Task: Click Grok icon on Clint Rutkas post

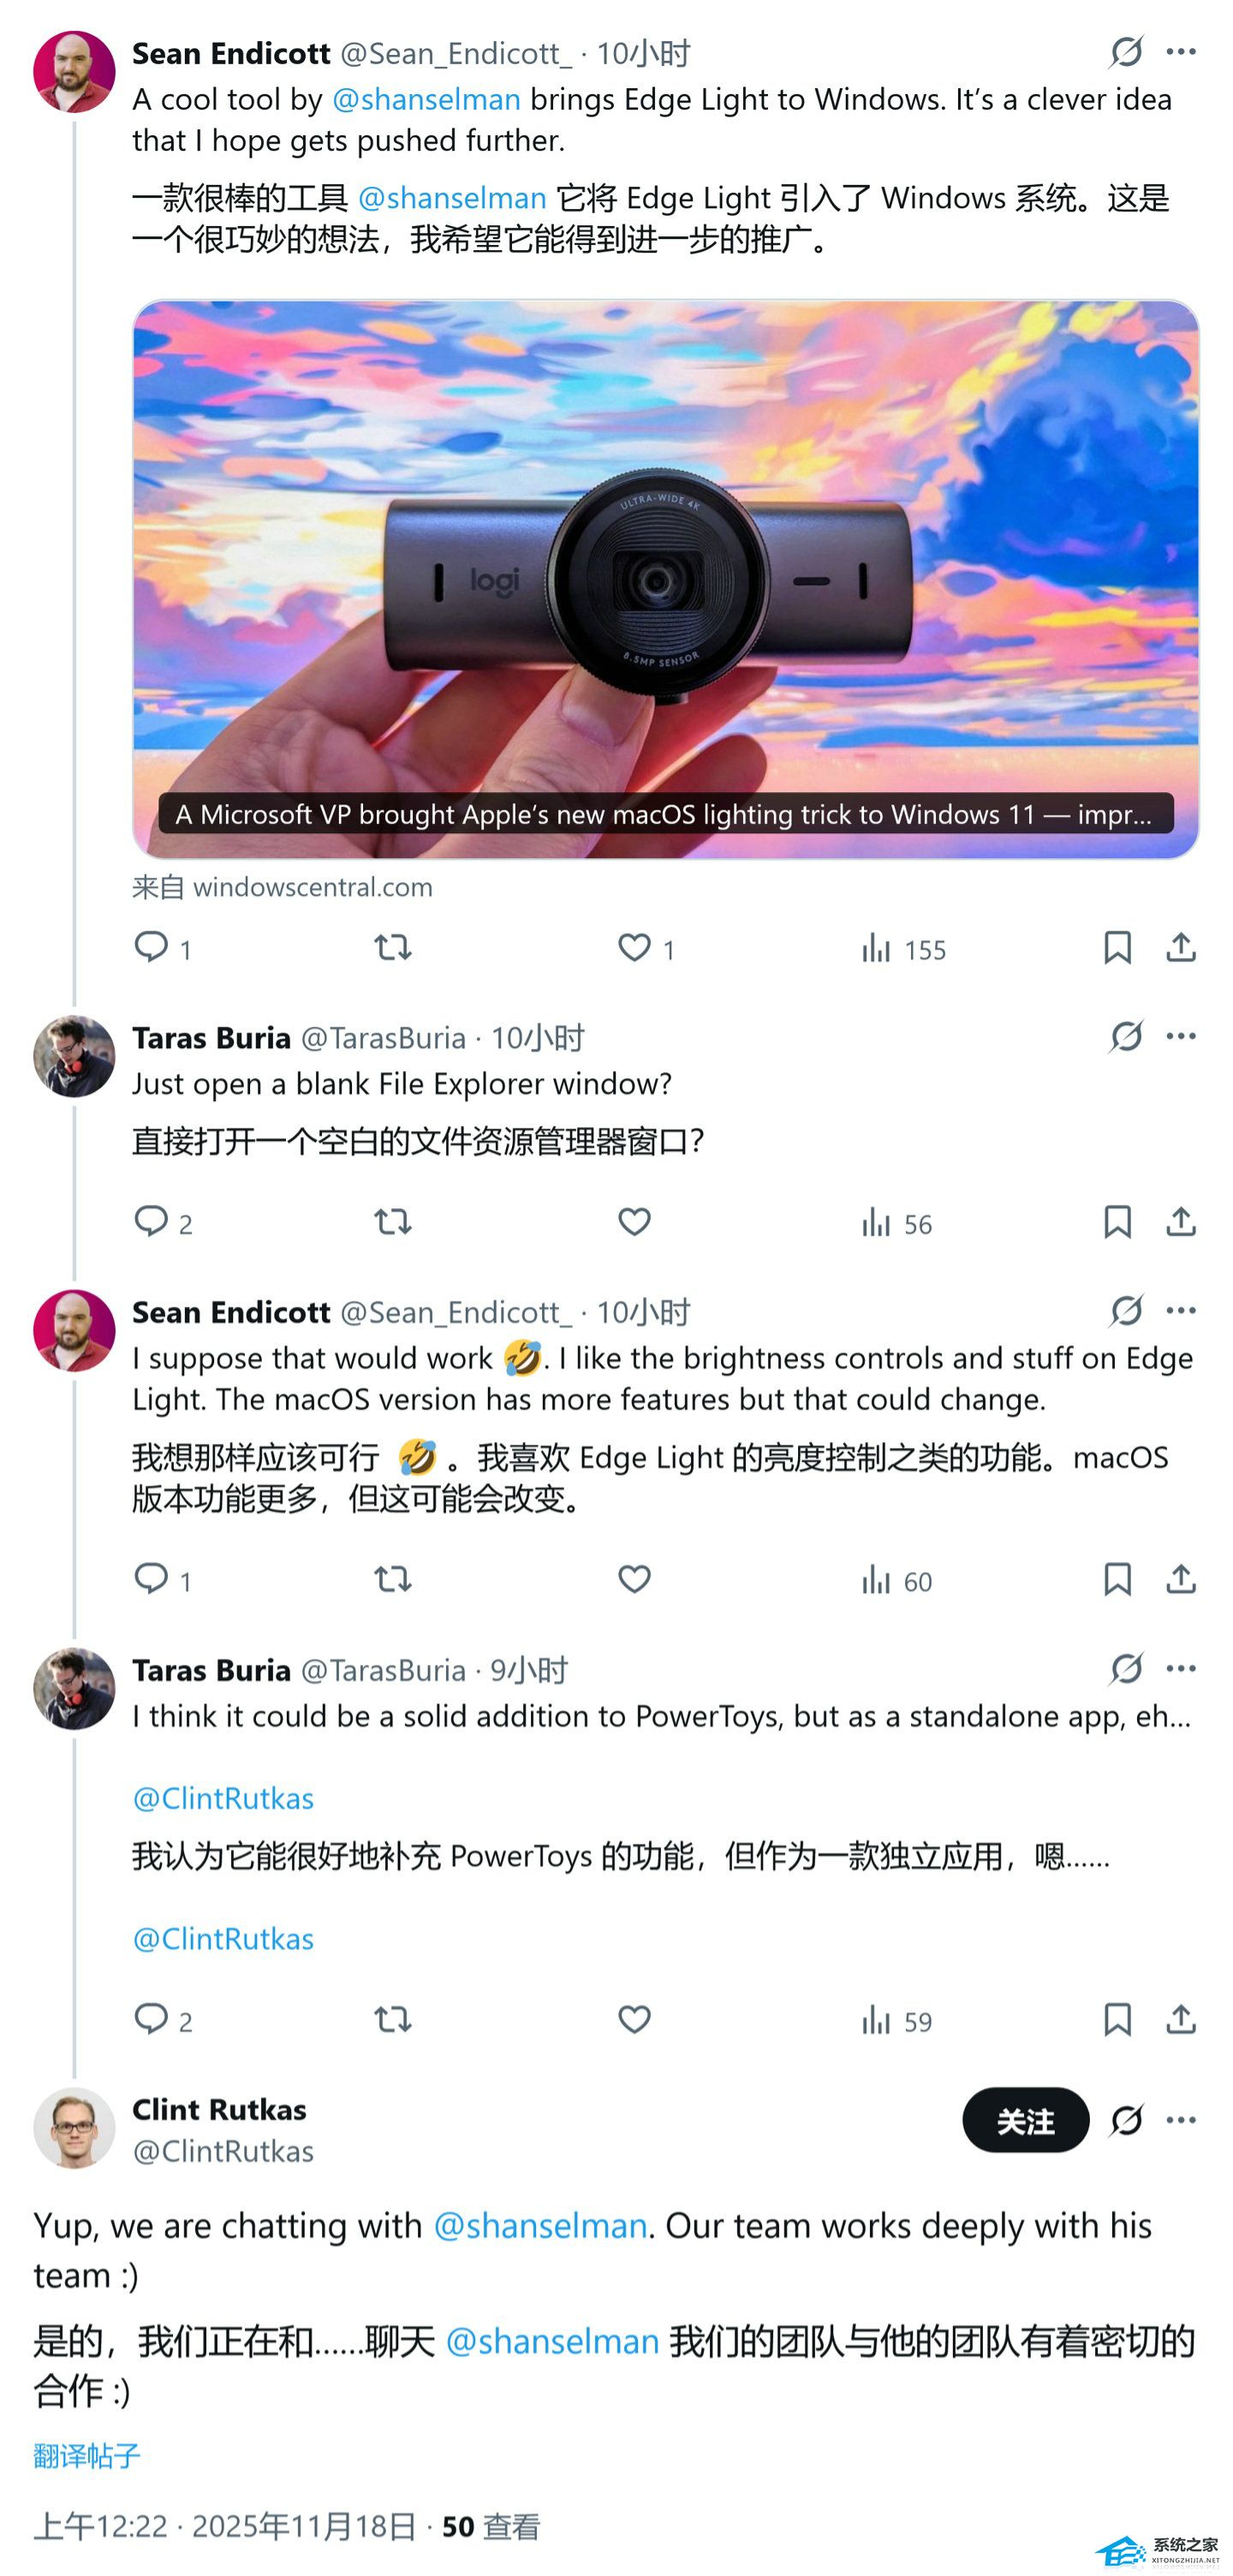Action: (1126, 2120)
